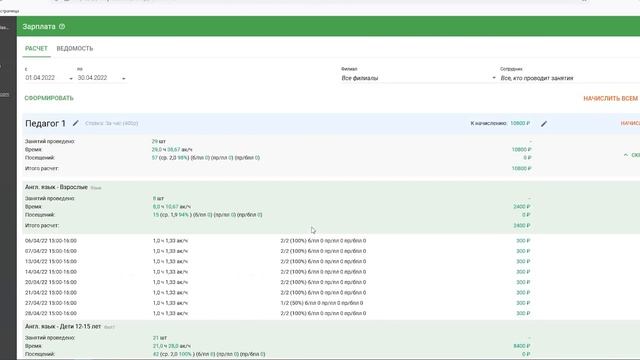The image size is (640, 360).
Task: Click 10800 ₽ Итого расчет for Педагог 1
Action: (521, 169)
